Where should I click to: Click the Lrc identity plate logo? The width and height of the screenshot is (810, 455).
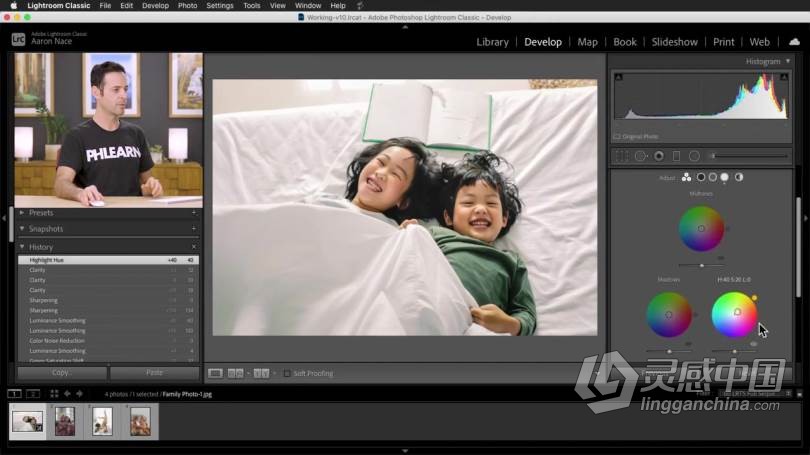[x=18, y=39]
